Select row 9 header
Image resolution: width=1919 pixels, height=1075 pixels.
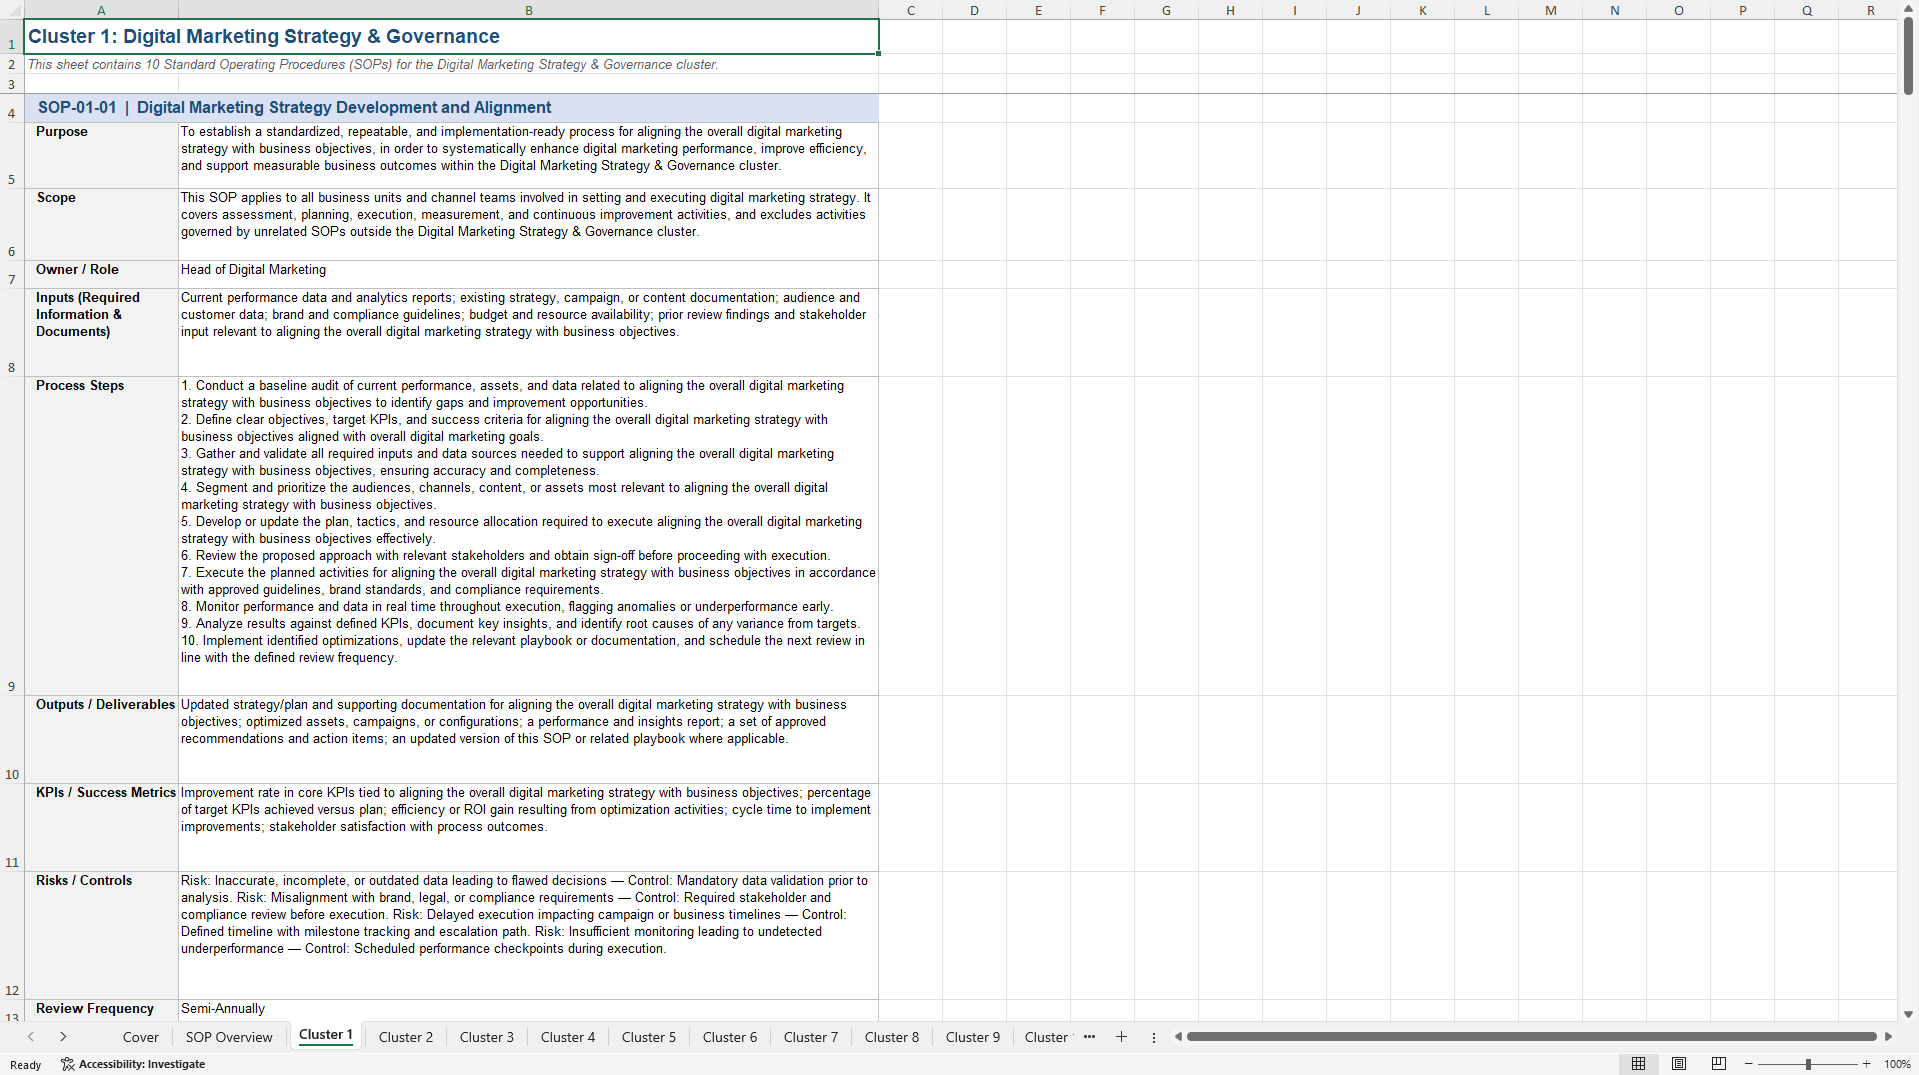pyautogui.click(x=12, y=536)
